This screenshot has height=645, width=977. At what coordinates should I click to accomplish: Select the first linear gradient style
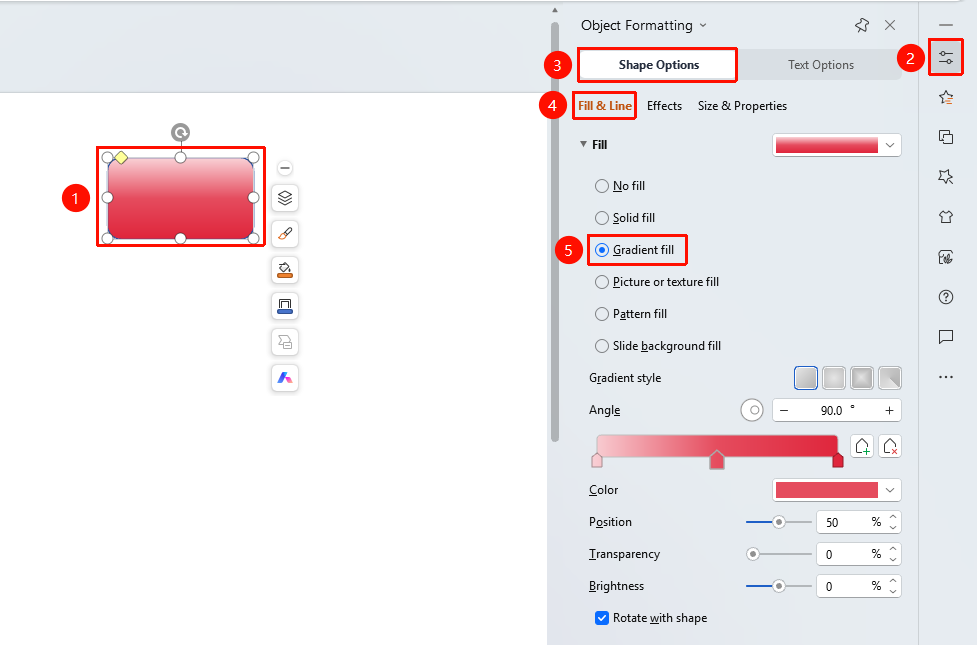pos(806,378)
